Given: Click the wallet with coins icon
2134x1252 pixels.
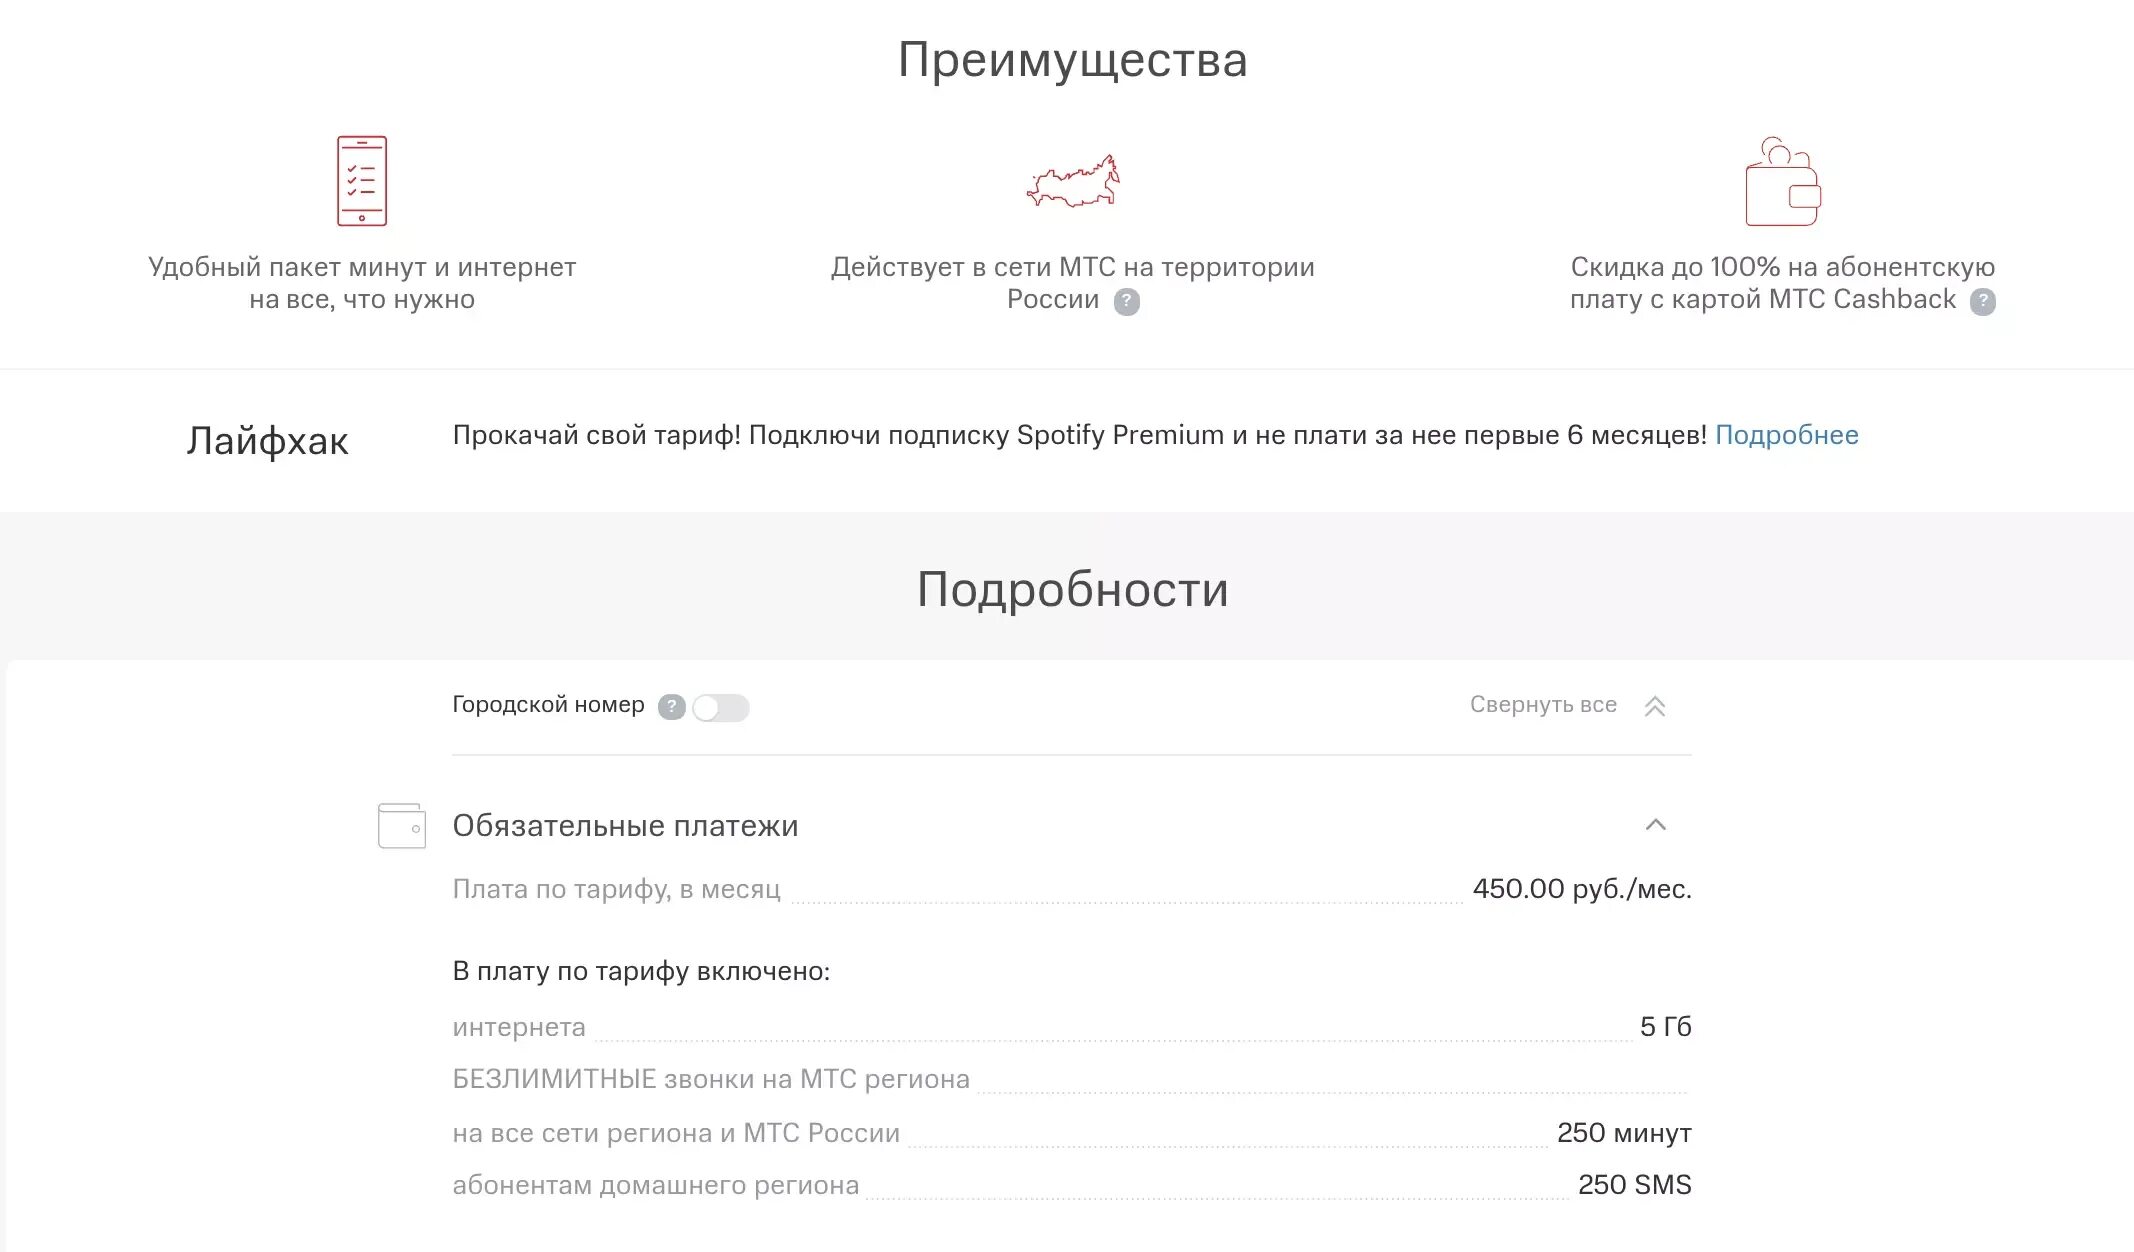Looking at the screenshot, I should [1783, 181].
